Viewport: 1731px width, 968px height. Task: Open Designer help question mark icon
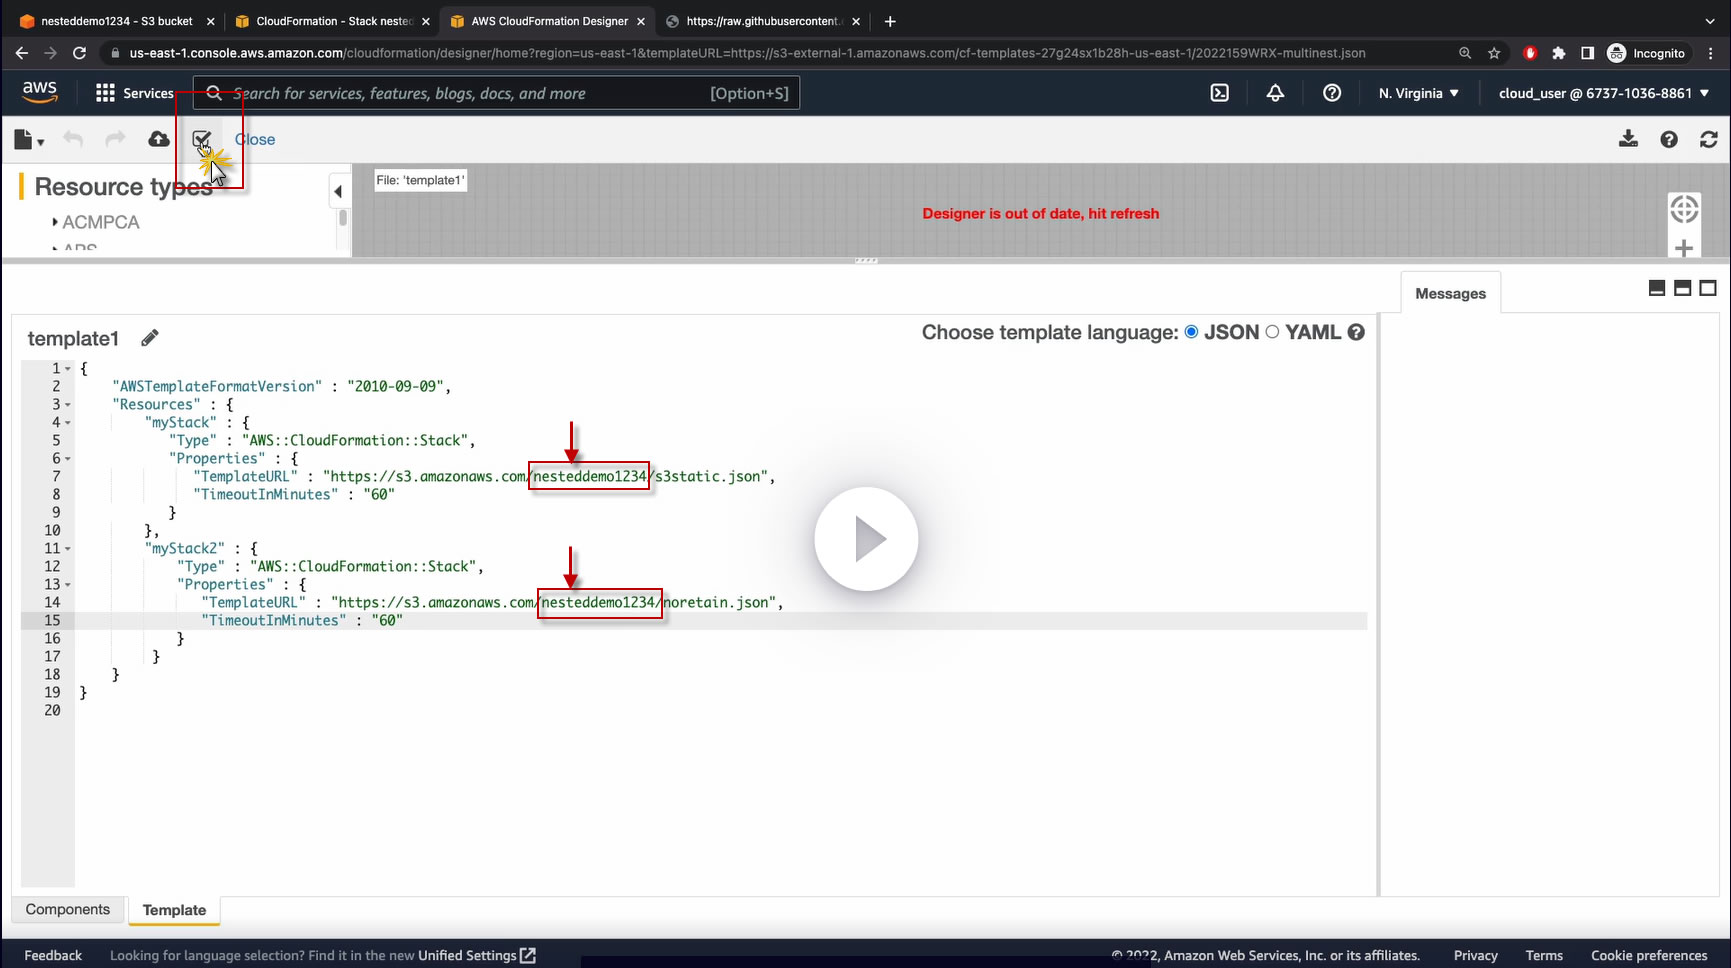tap(1669, 140)
